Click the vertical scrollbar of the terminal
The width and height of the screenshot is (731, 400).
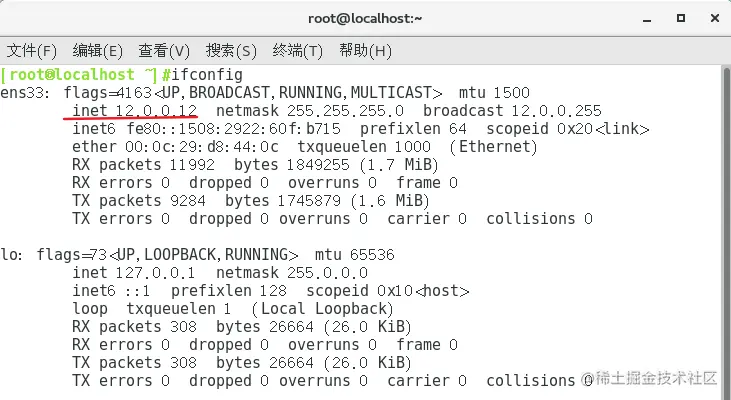pyautogui.click(x=726, y=233)
